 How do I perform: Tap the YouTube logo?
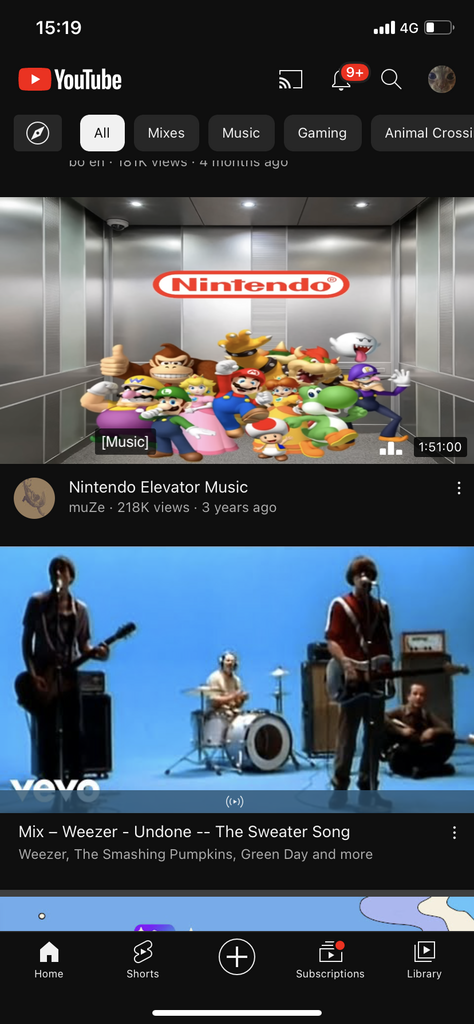(x=70, y=80)
